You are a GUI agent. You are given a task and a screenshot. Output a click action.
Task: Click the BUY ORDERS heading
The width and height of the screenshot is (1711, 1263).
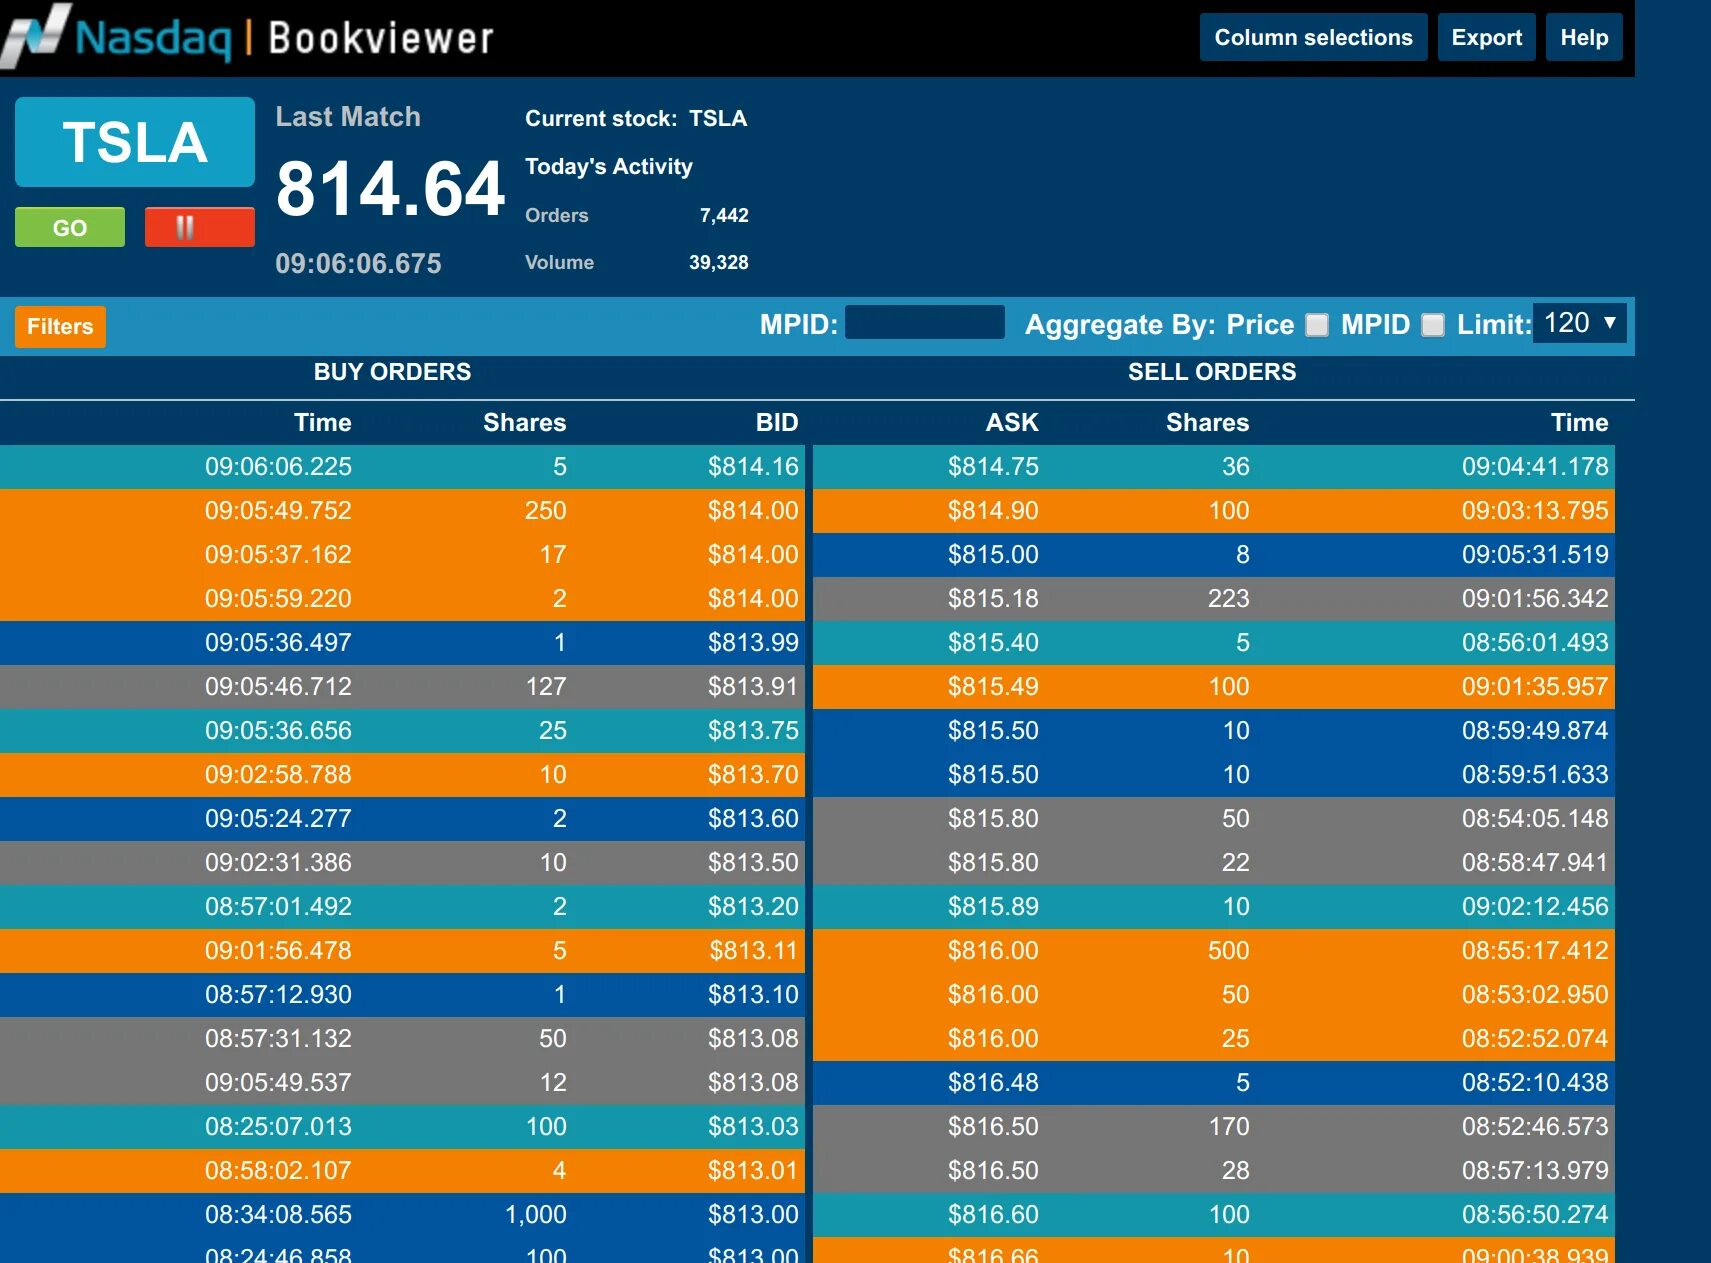tap(392, 372)
